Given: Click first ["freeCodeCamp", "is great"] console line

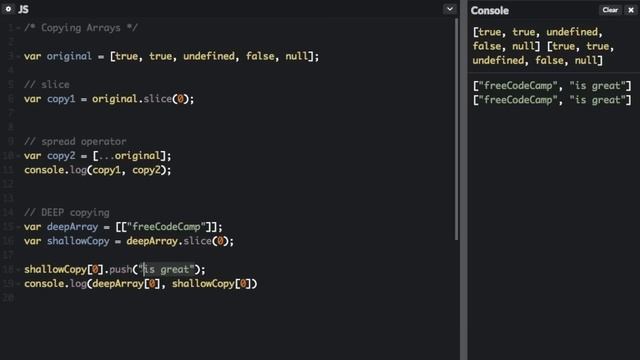Looking at the screenshot, I should 552,86.
